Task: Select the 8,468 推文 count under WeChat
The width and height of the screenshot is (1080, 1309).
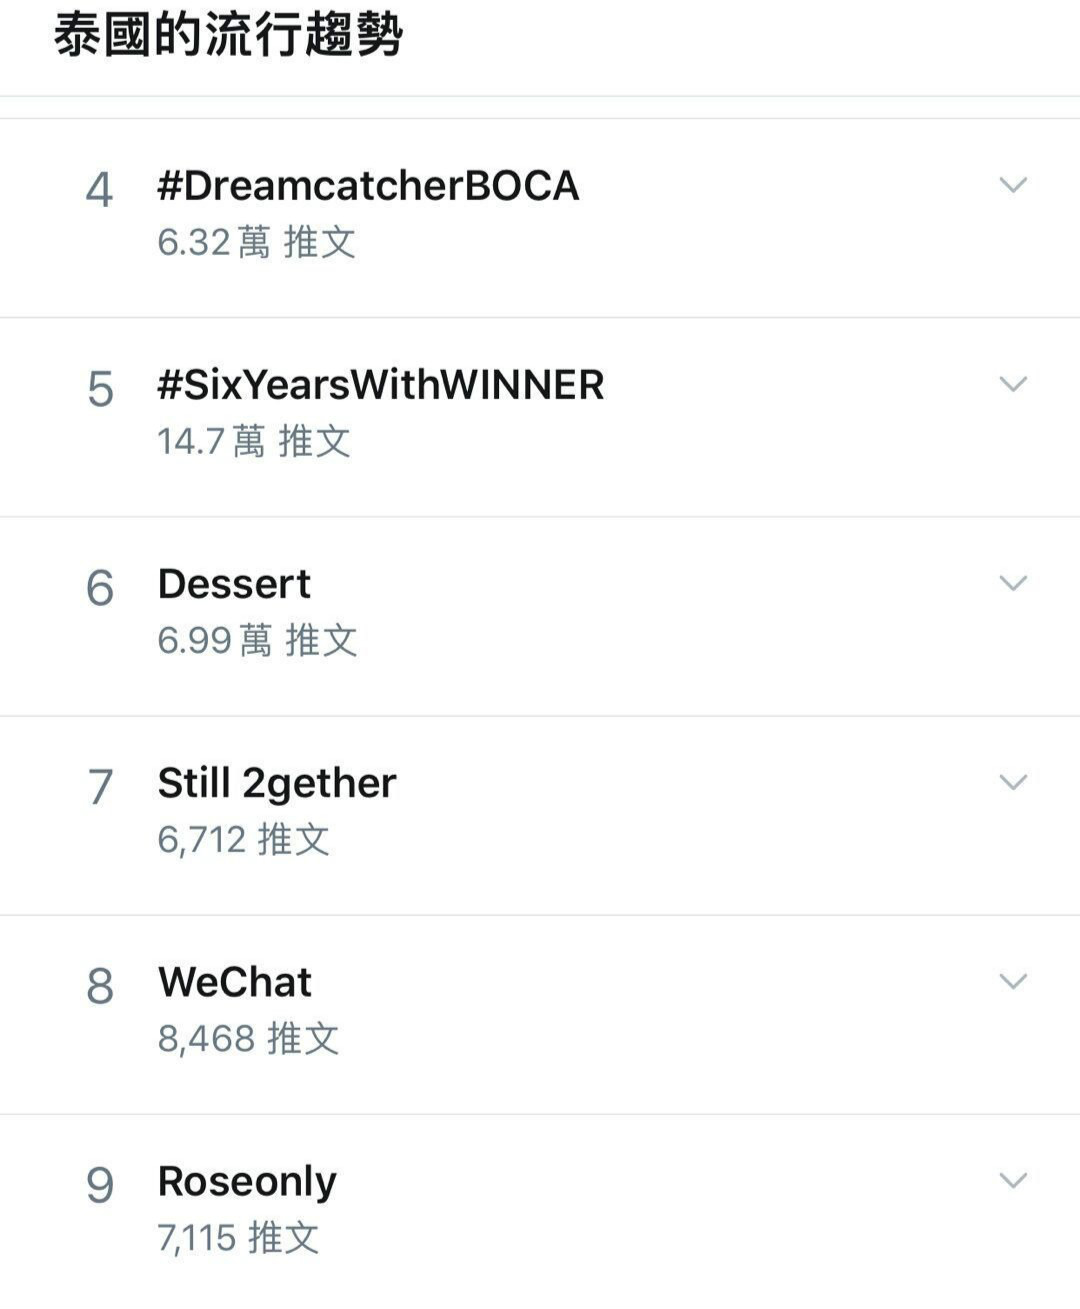Action: (x=248, y=1038)
